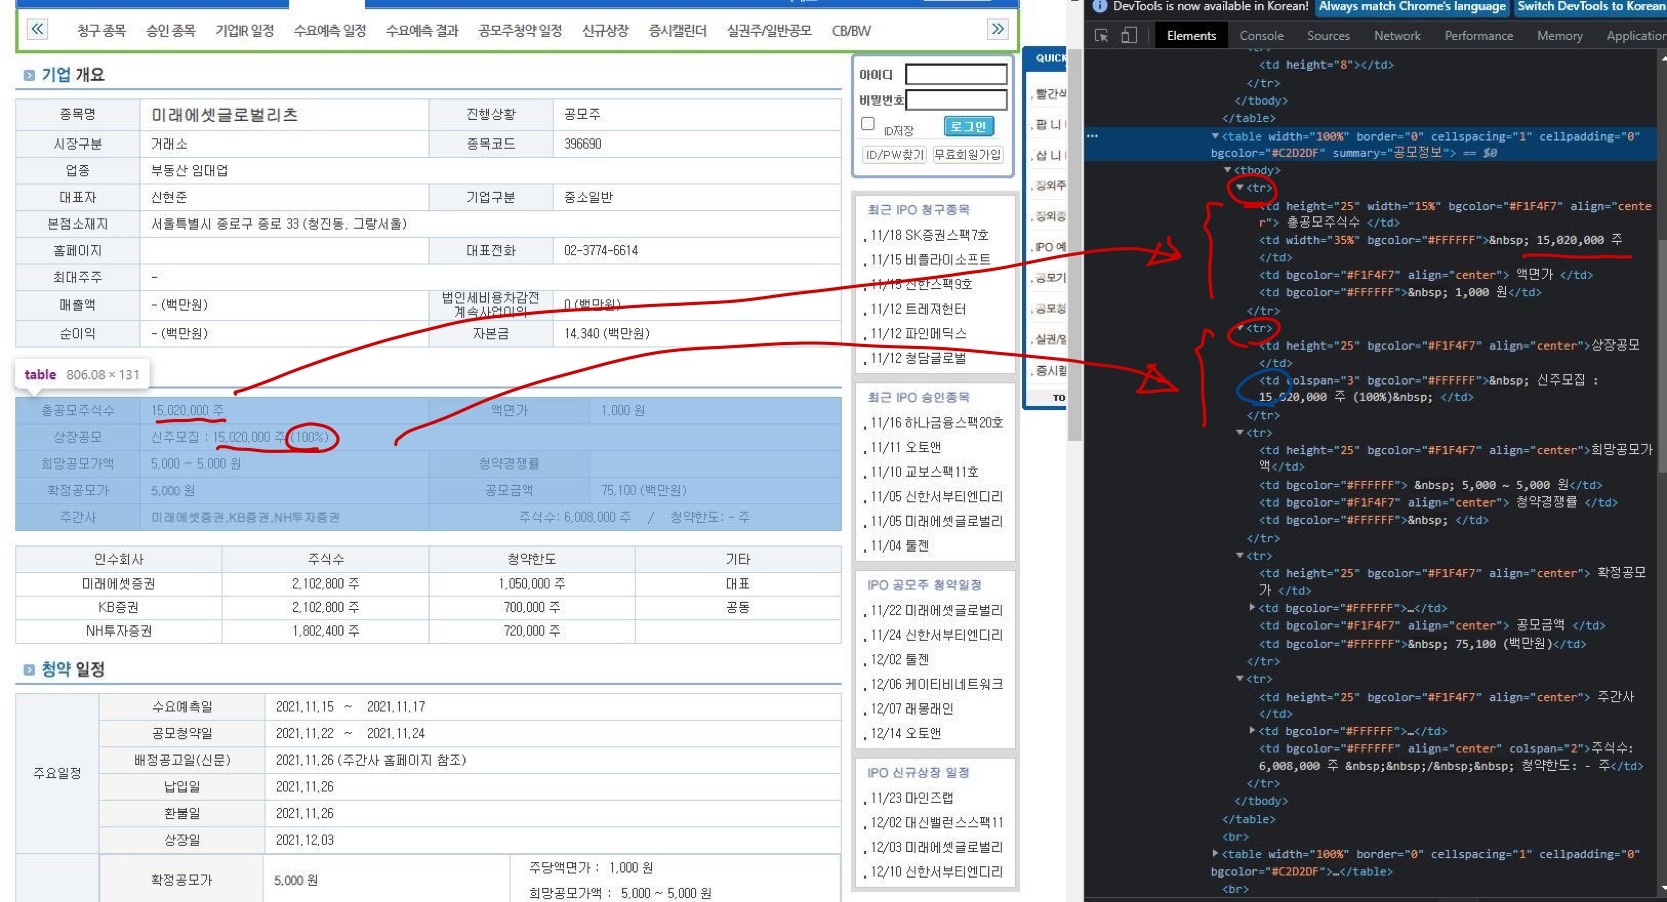Open the 실권주/일반공모 menu item
1667x902 pixels.
pos(769,31)
